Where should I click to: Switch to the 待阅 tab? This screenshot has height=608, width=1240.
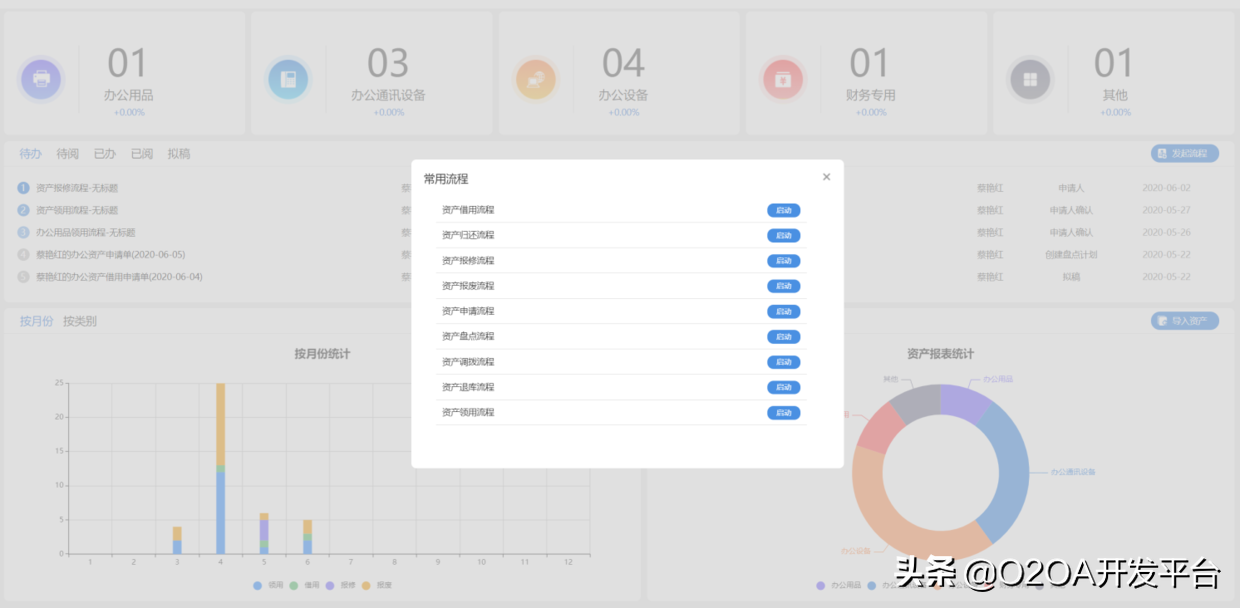[x=68, y=153]
